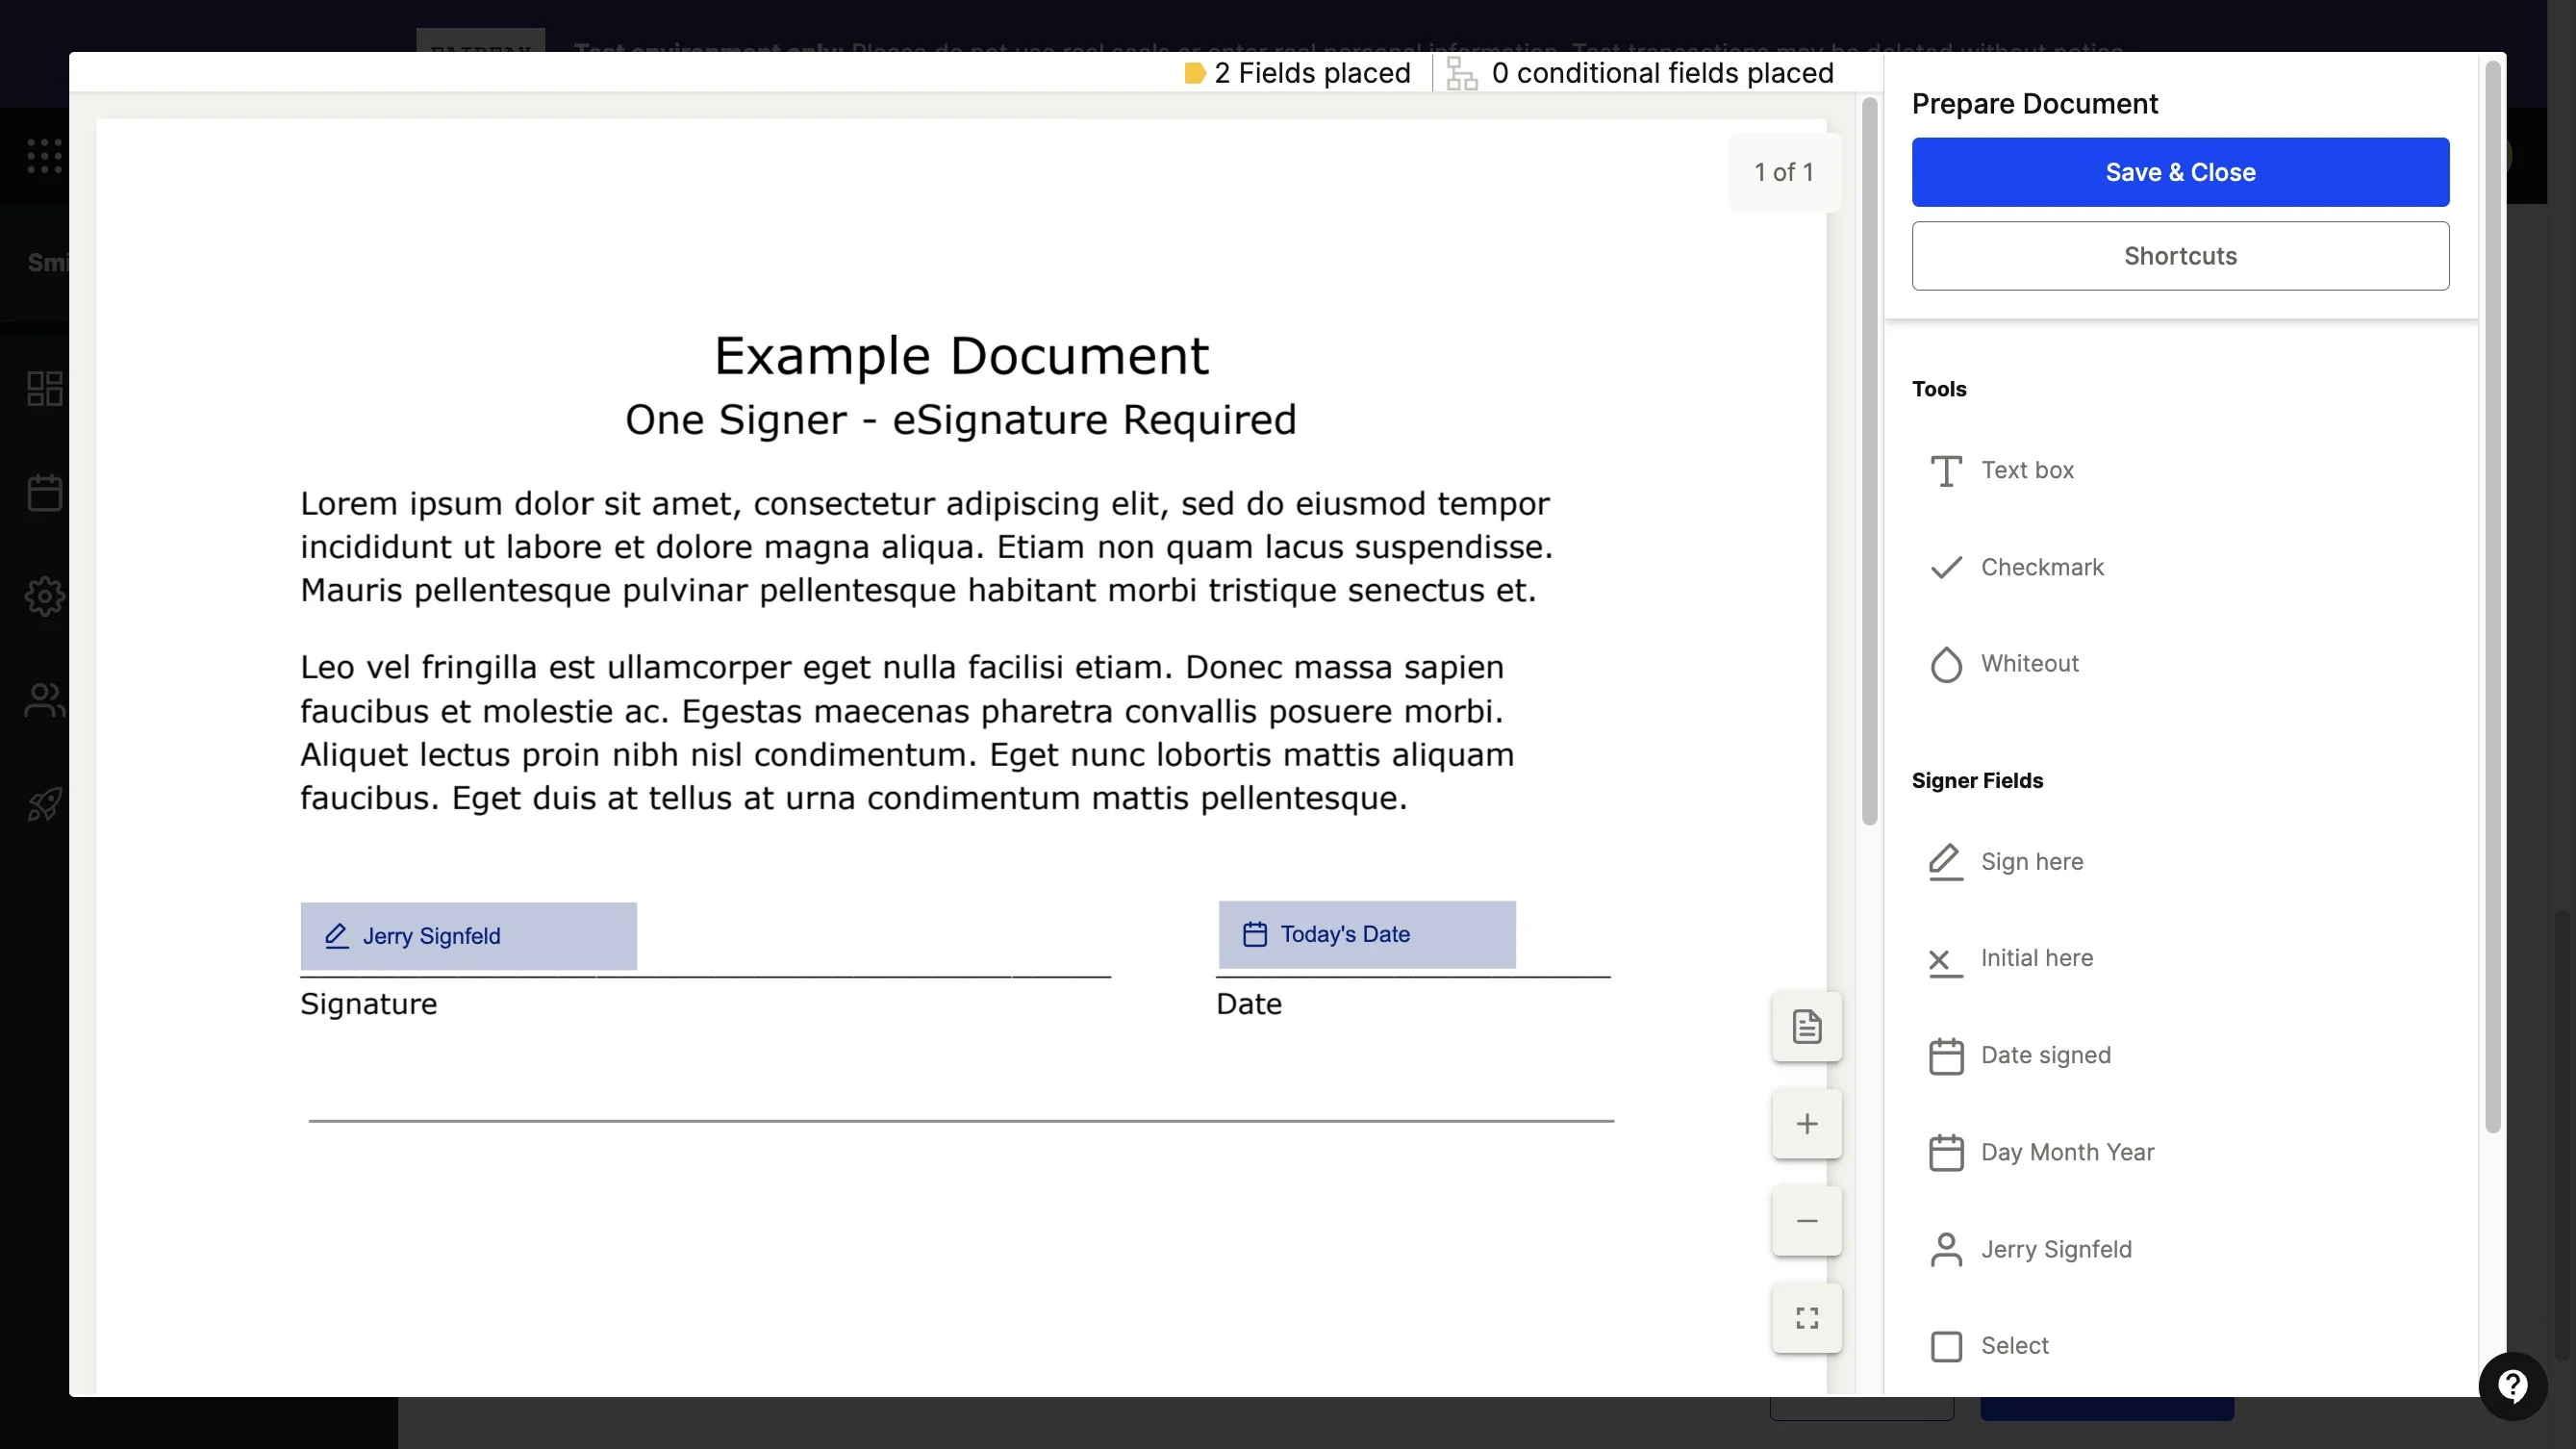Choose the Date signed field
The image size is (2576, 1449).
(x=2020, y=1055)
